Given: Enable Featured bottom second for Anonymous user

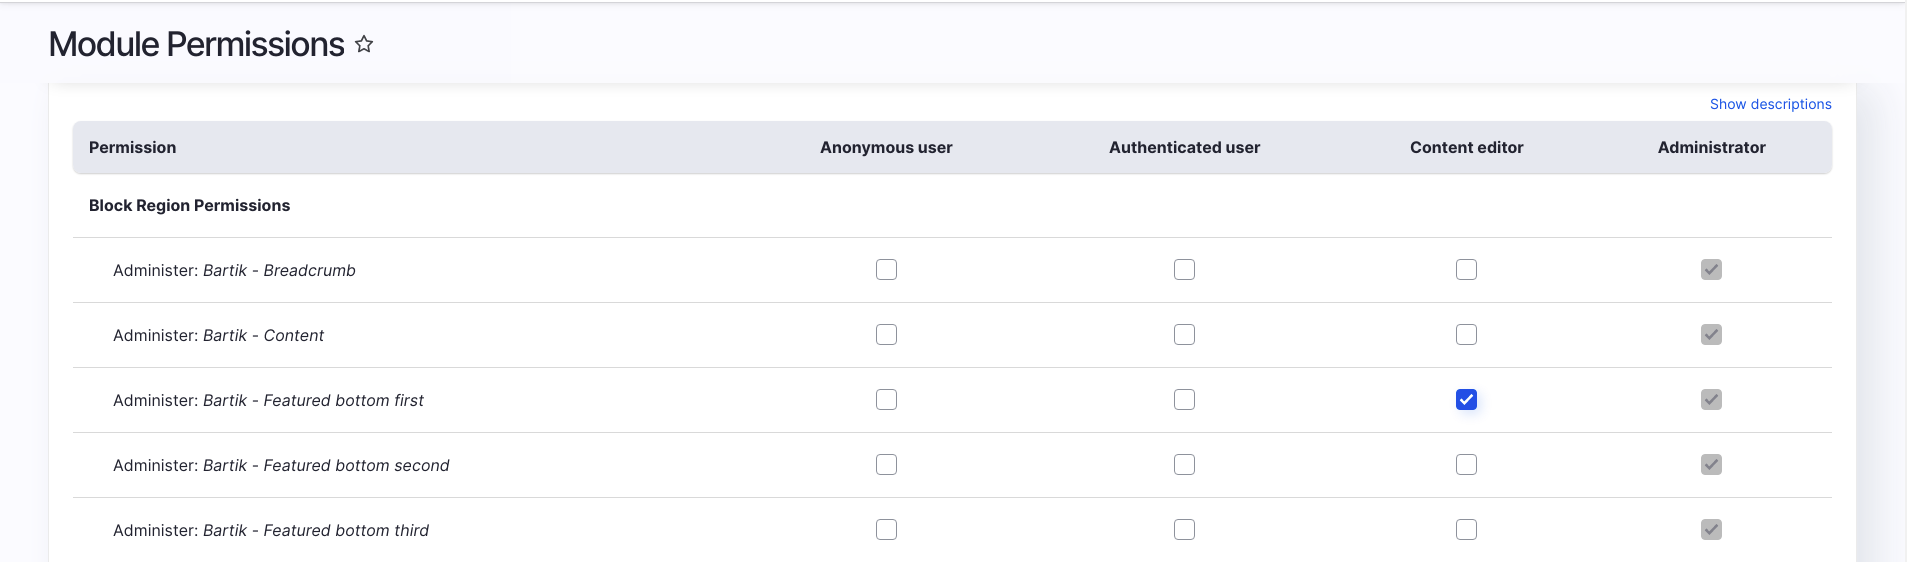Looking at the screenshot, I should click(x=886, y=465).
